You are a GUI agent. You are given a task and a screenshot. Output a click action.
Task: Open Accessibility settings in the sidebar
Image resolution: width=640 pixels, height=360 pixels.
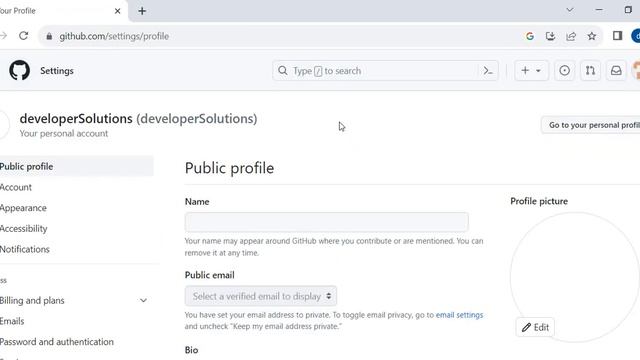(x=24, y=229)
